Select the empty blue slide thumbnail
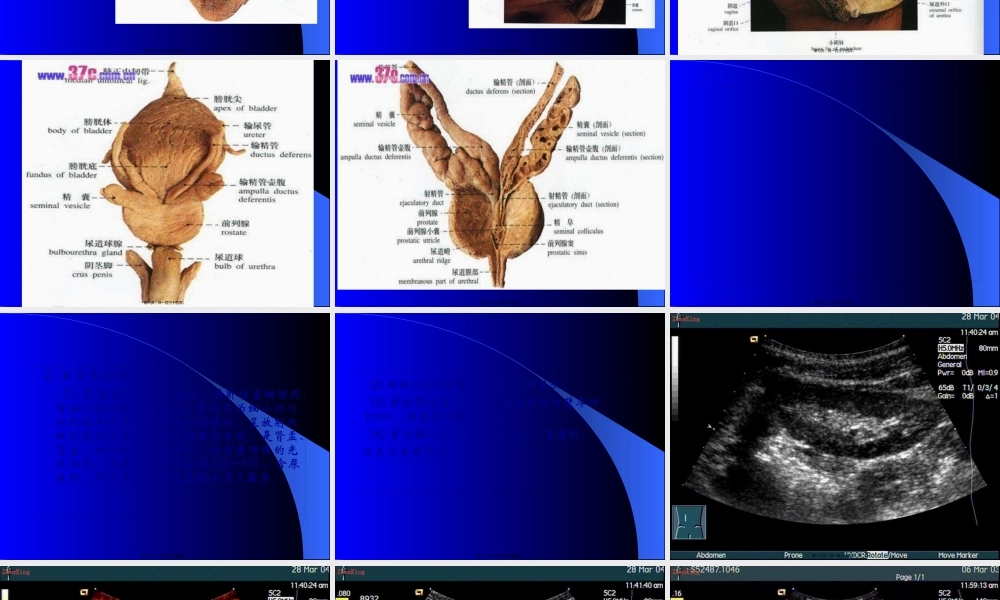The width and height of the screenshot is (1000, 600). 834,183
